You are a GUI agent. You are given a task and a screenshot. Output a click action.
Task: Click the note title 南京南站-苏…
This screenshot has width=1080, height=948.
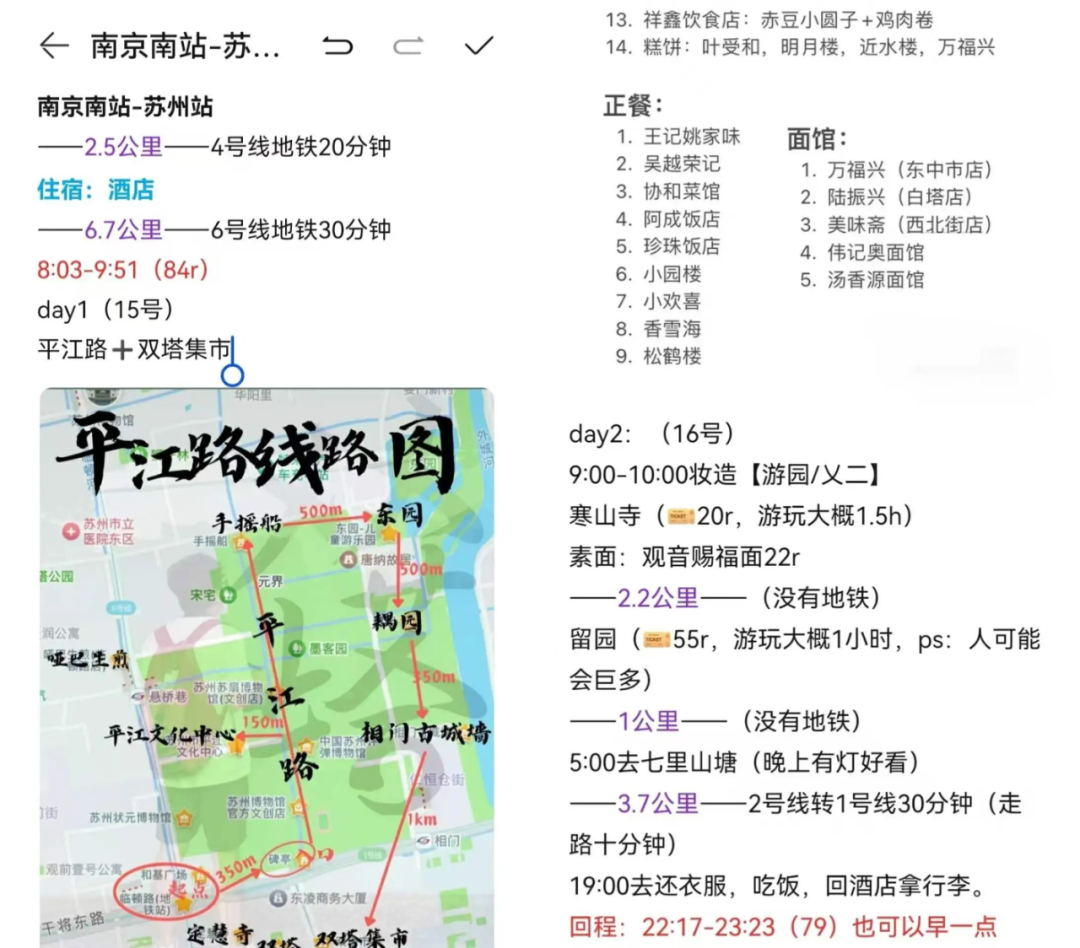click(186, 47)
